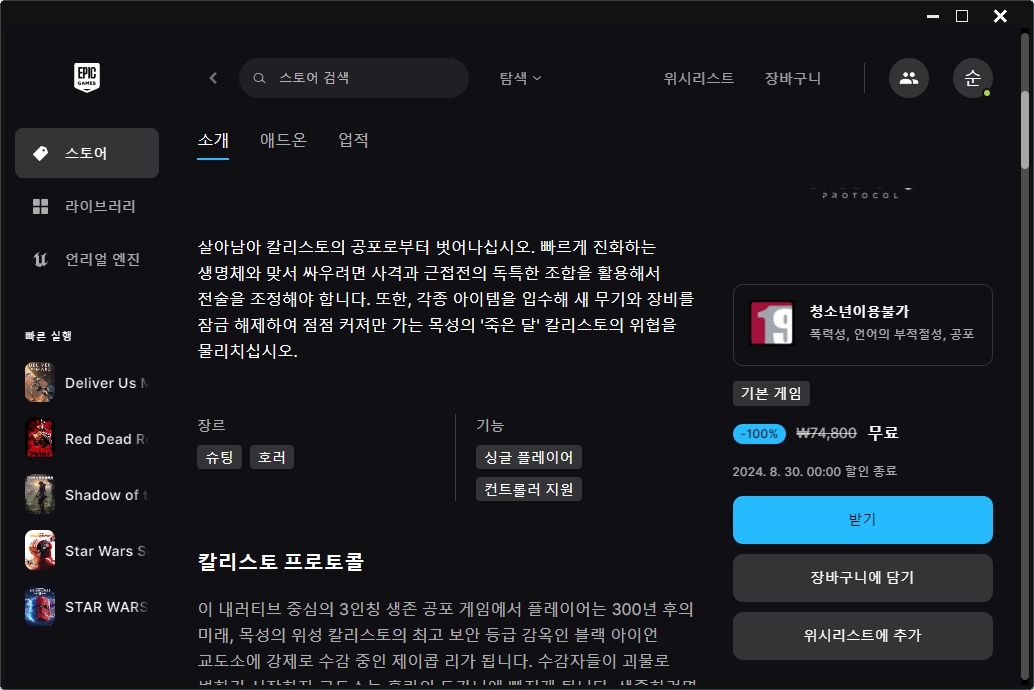Open 라이브러리 in the sidebar
The image size is (1034, 690).
[x=87, y=206]
